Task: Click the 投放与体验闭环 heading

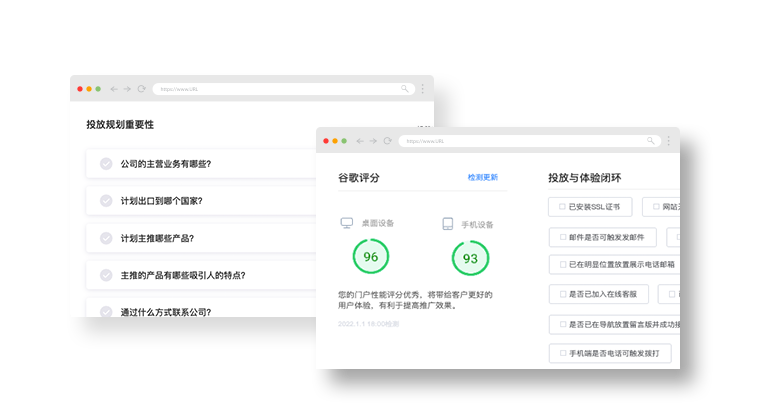Action: click(584, 178)
